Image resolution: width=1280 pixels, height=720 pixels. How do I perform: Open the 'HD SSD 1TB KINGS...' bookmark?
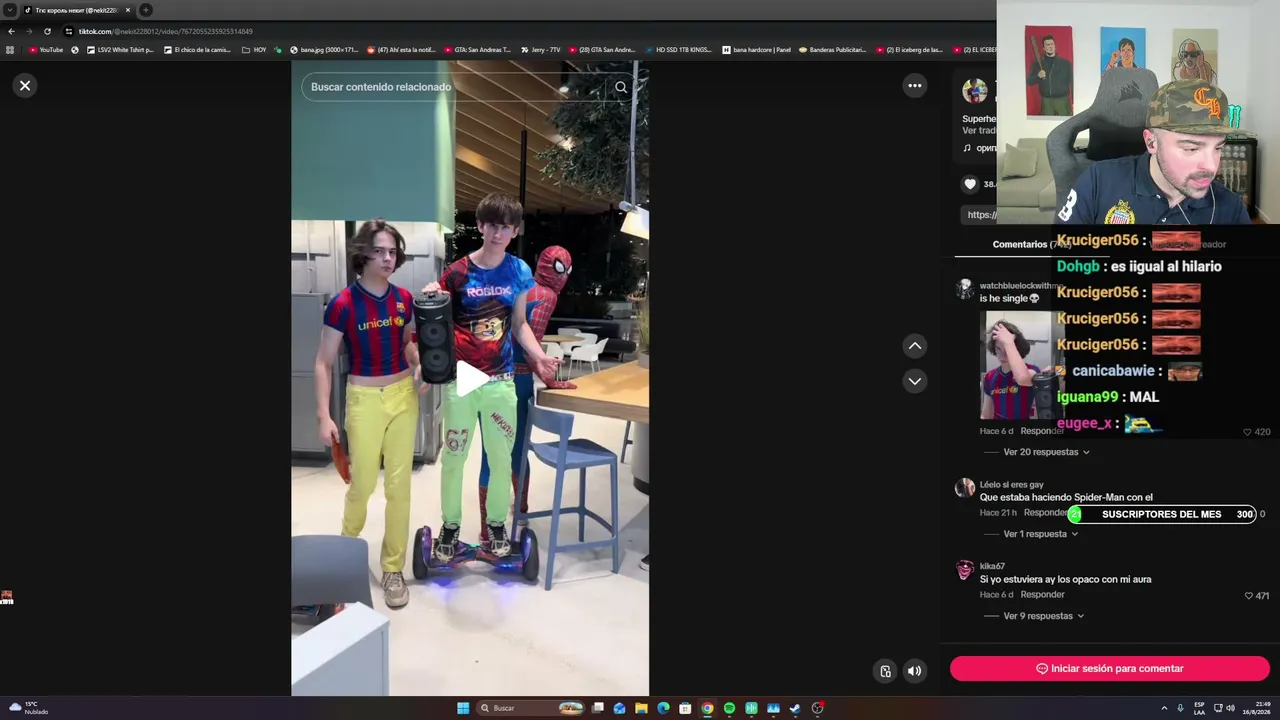coord(677,49)
